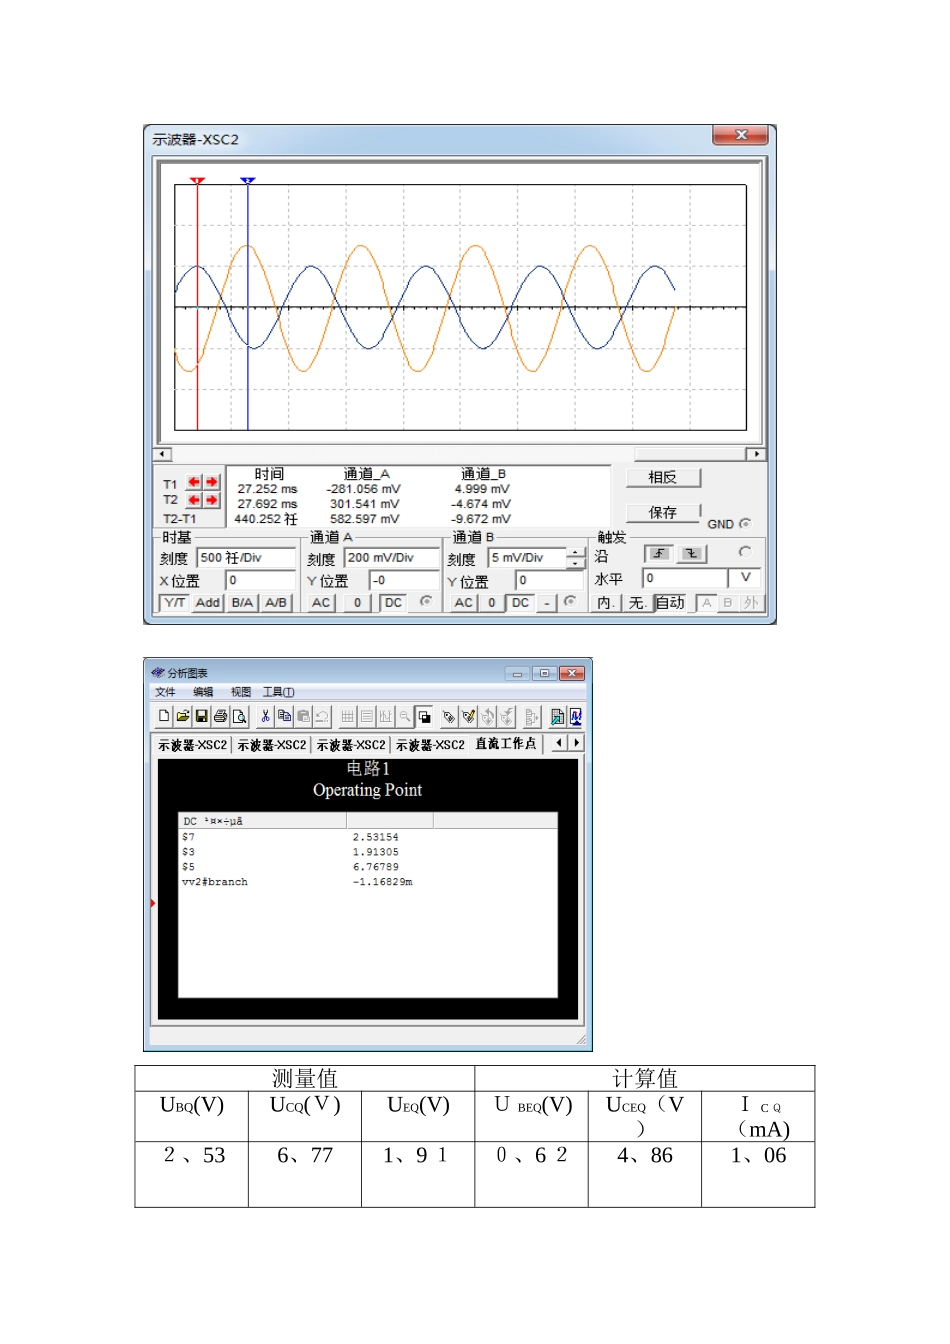Toggle channel B DC coupling

coord(520,603)
